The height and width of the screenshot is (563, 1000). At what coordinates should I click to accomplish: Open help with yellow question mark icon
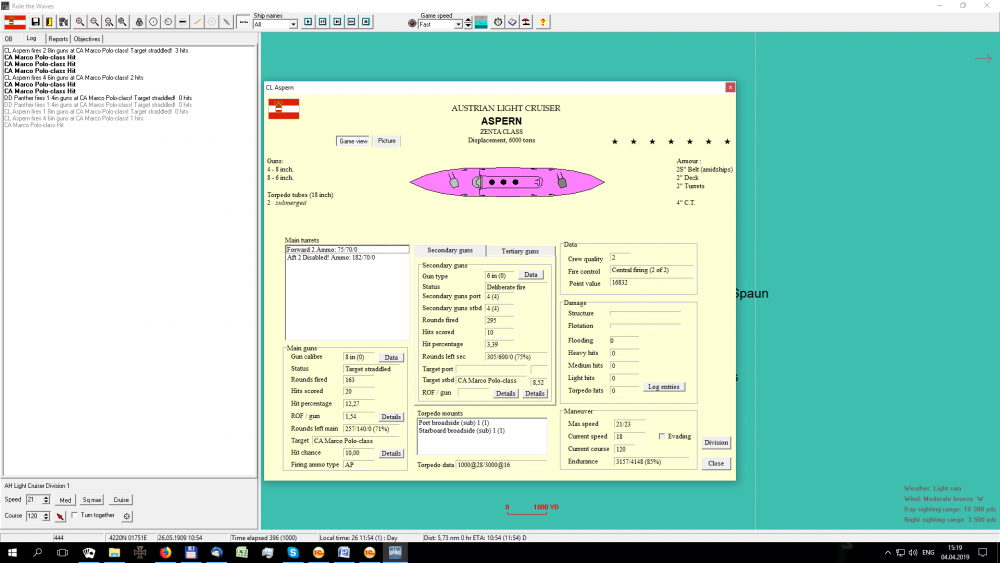543,22
